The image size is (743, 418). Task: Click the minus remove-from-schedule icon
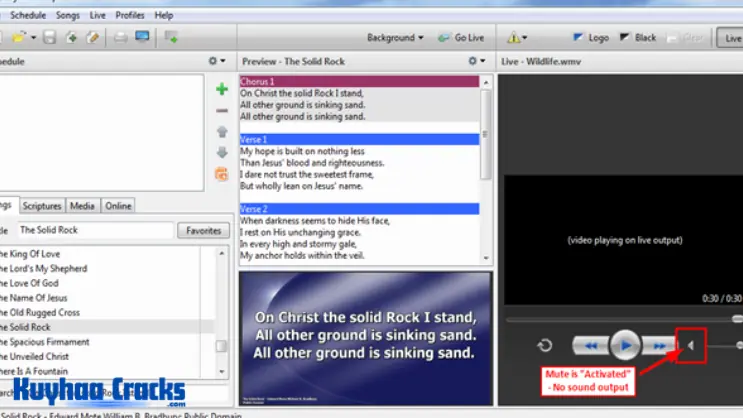coord(221,110)
